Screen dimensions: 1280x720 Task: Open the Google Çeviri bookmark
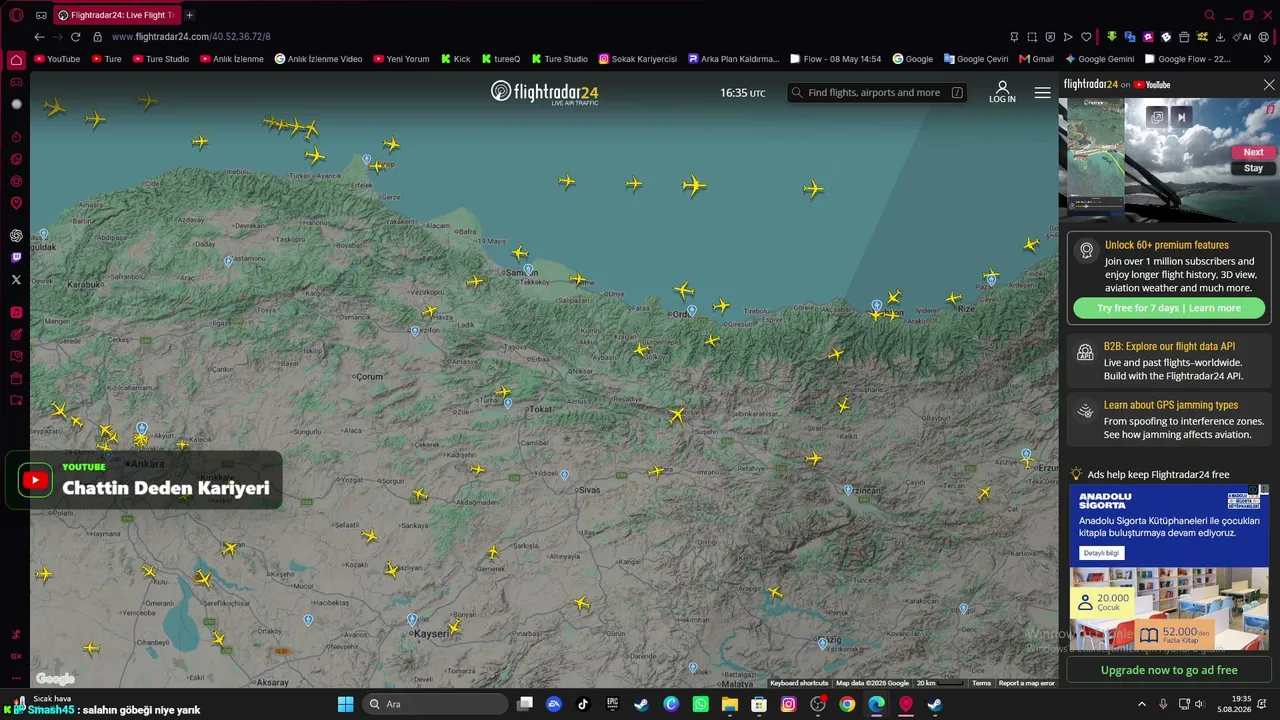[976, 59]
